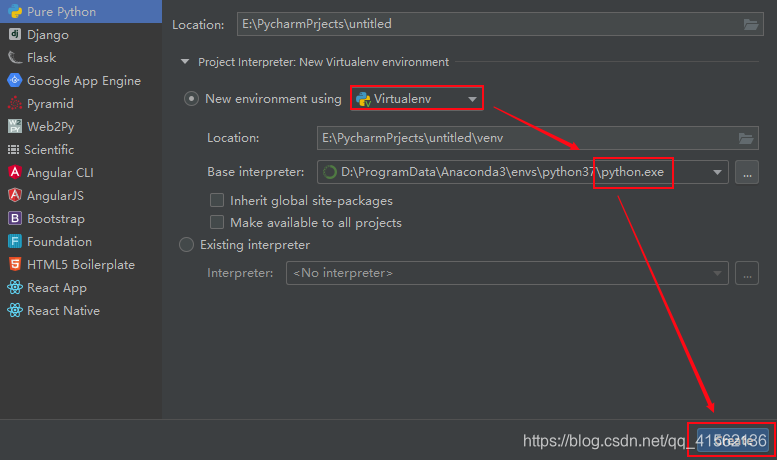
Task: Click the Web2Py project icon
Action: [x=15, y=126]
